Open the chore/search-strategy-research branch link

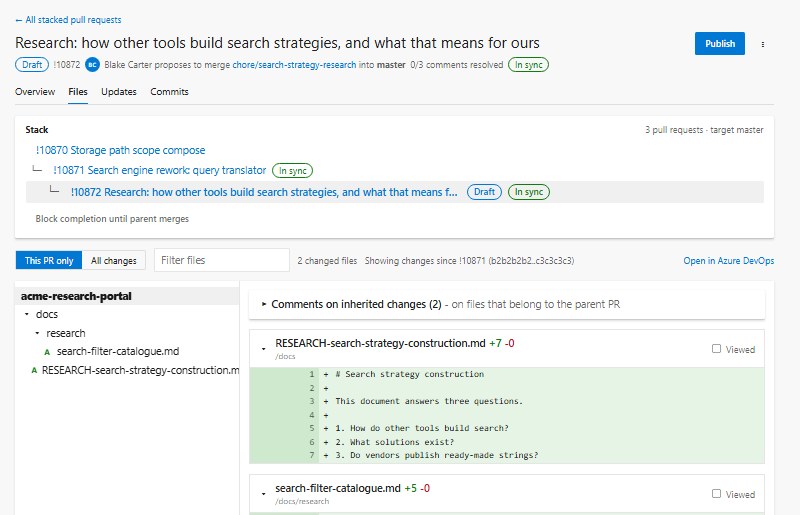coord(294,65)
